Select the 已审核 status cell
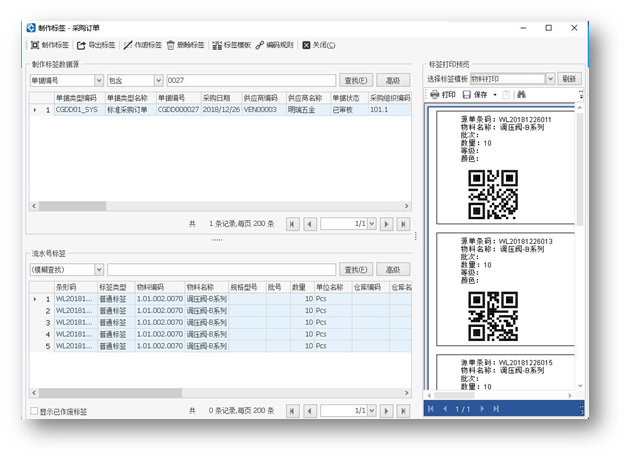The width and height of the screenshot is (631, 461). point(349,110)
